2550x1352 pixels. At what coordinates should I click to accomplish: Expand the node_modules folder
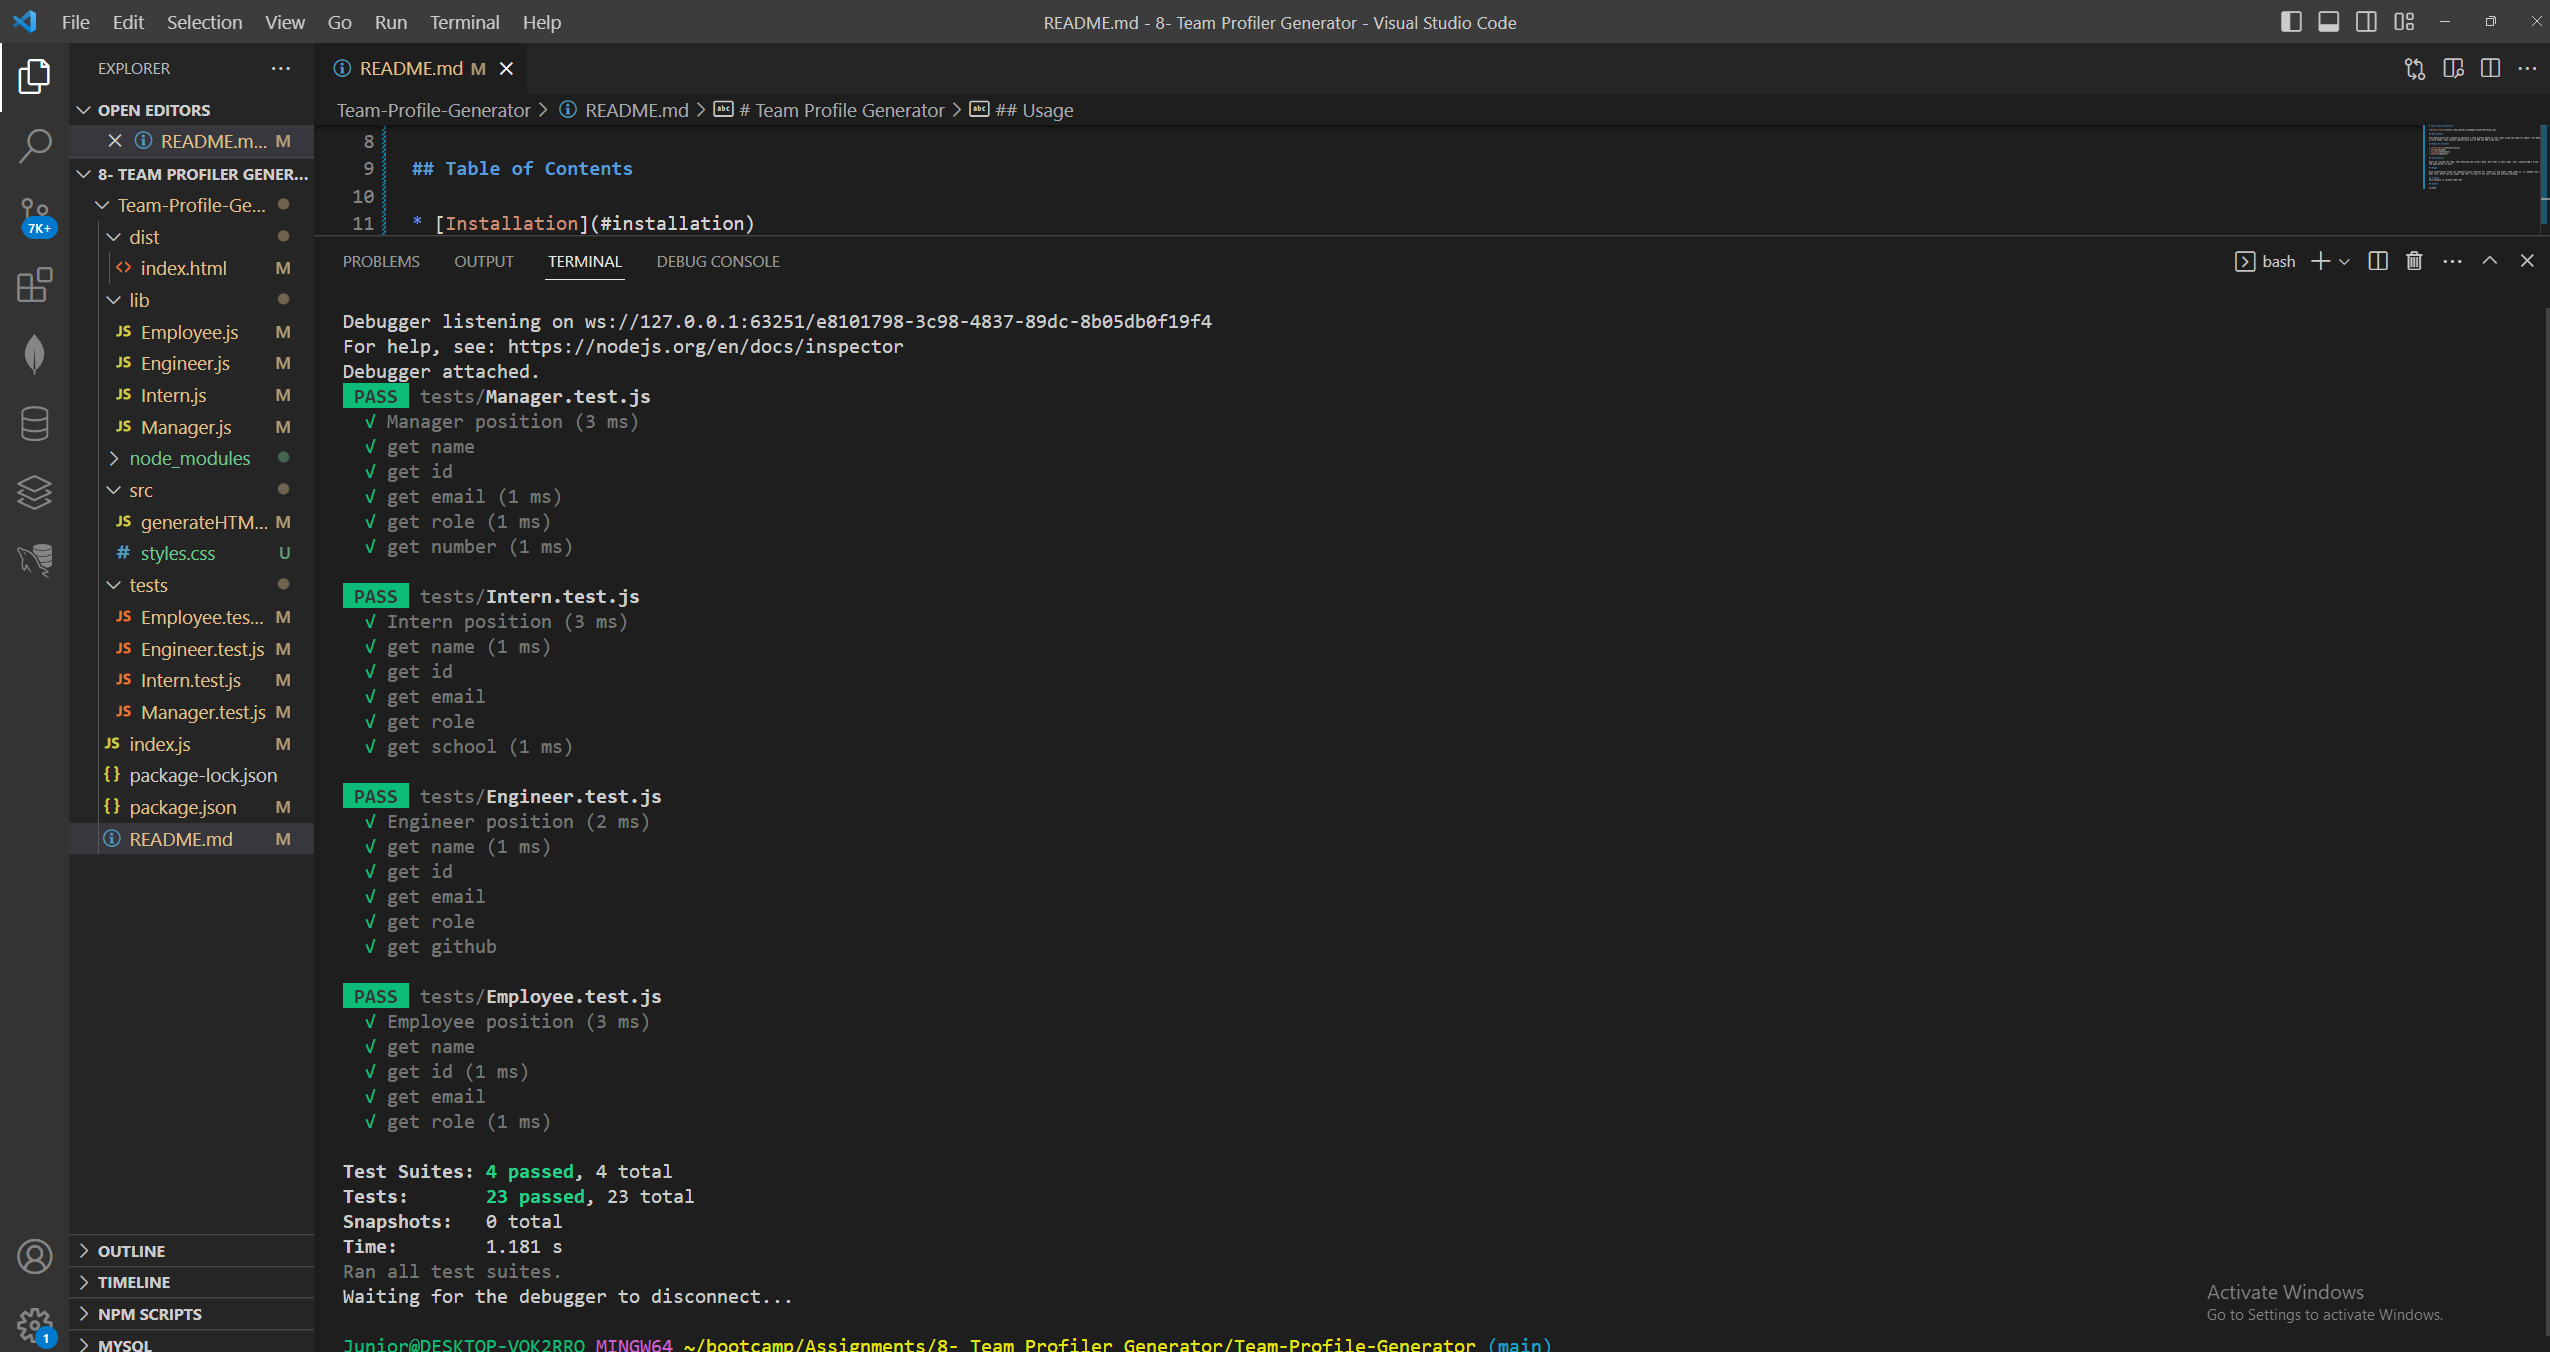click(x=189, y=458)
